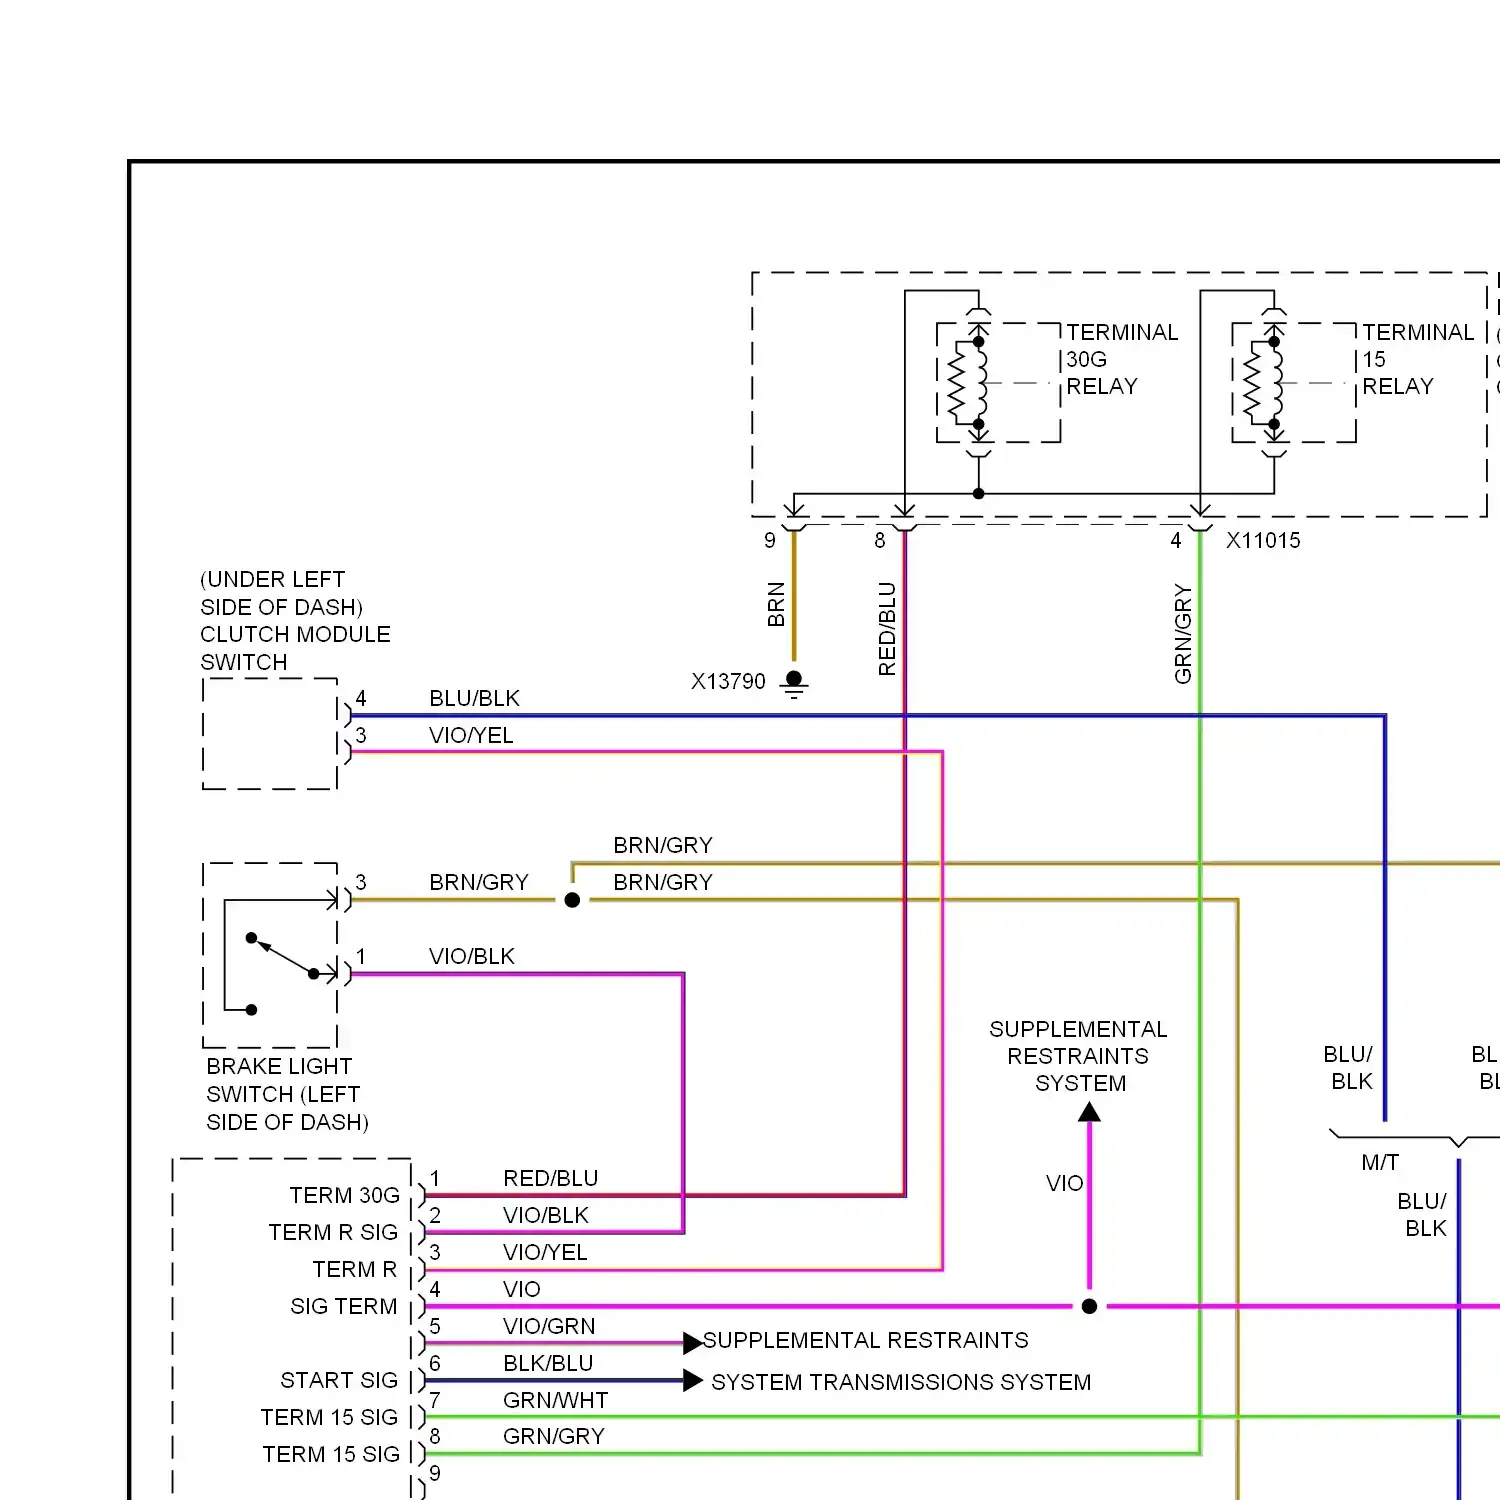Click pin 4 of connector X11015

tap(1176, 541)
